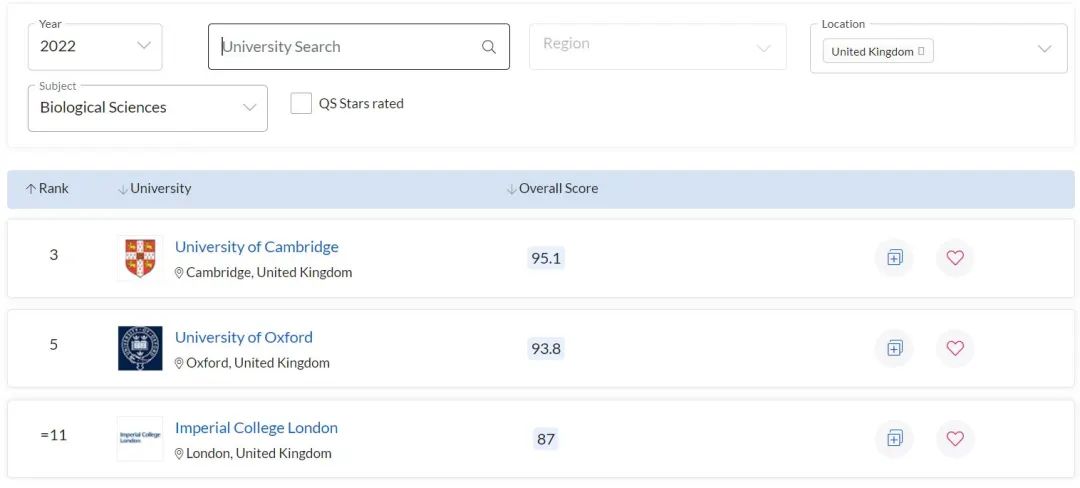Image resolution: width=1080 pixels, height=488 pixels.
Task: Add University of Oxford to compare
Action: 894,348
